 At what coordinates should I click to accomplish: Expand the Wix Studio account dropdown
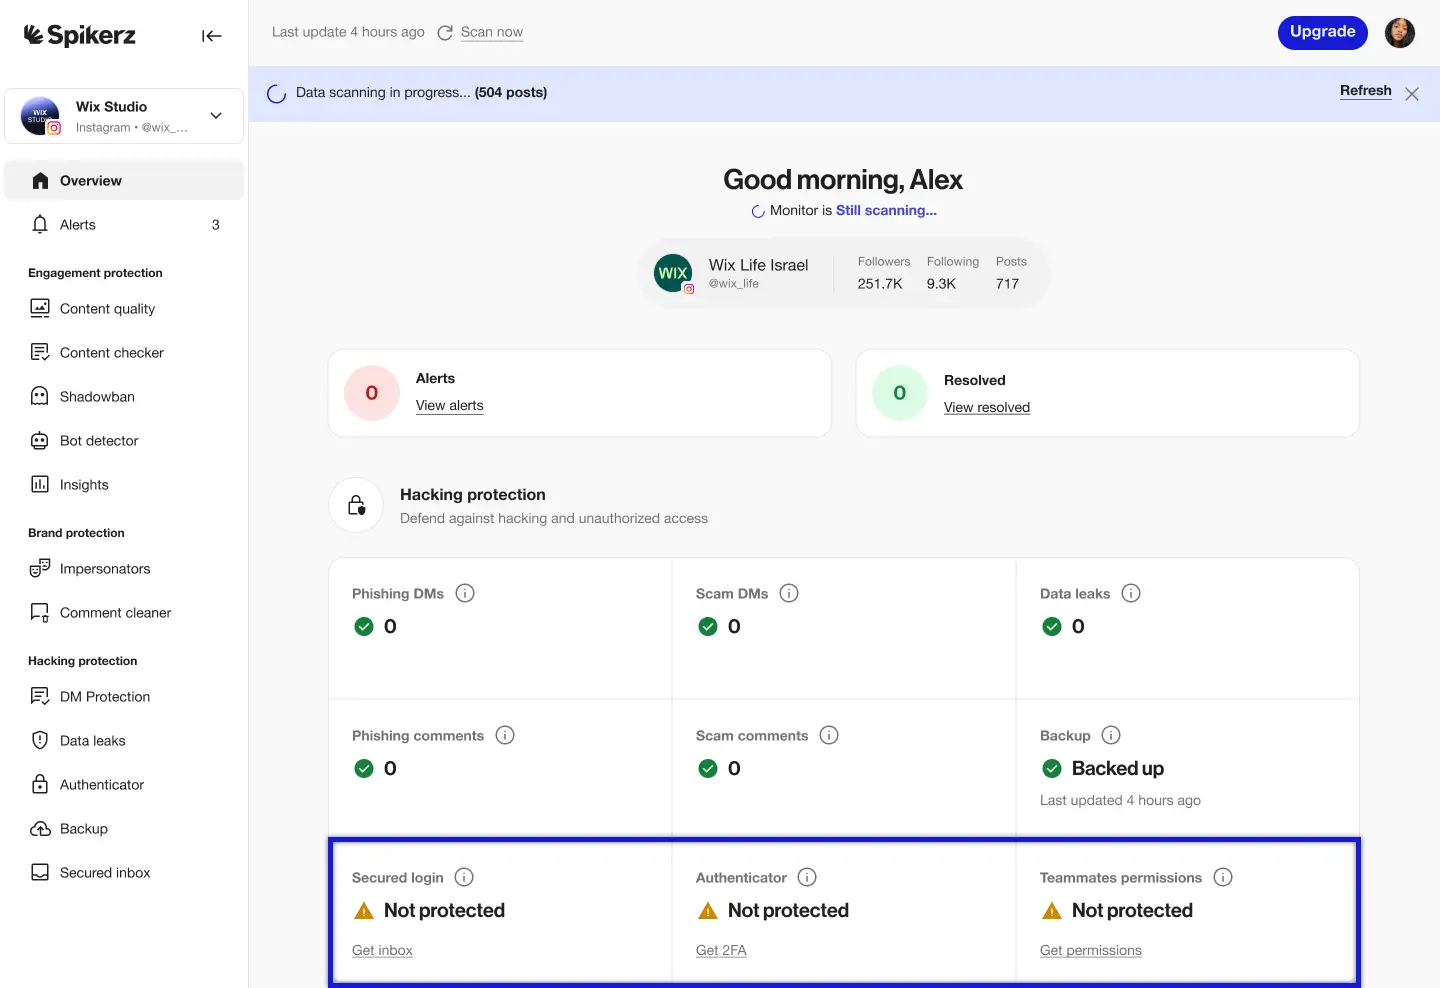pyautogui.click(x=216, y=116)
